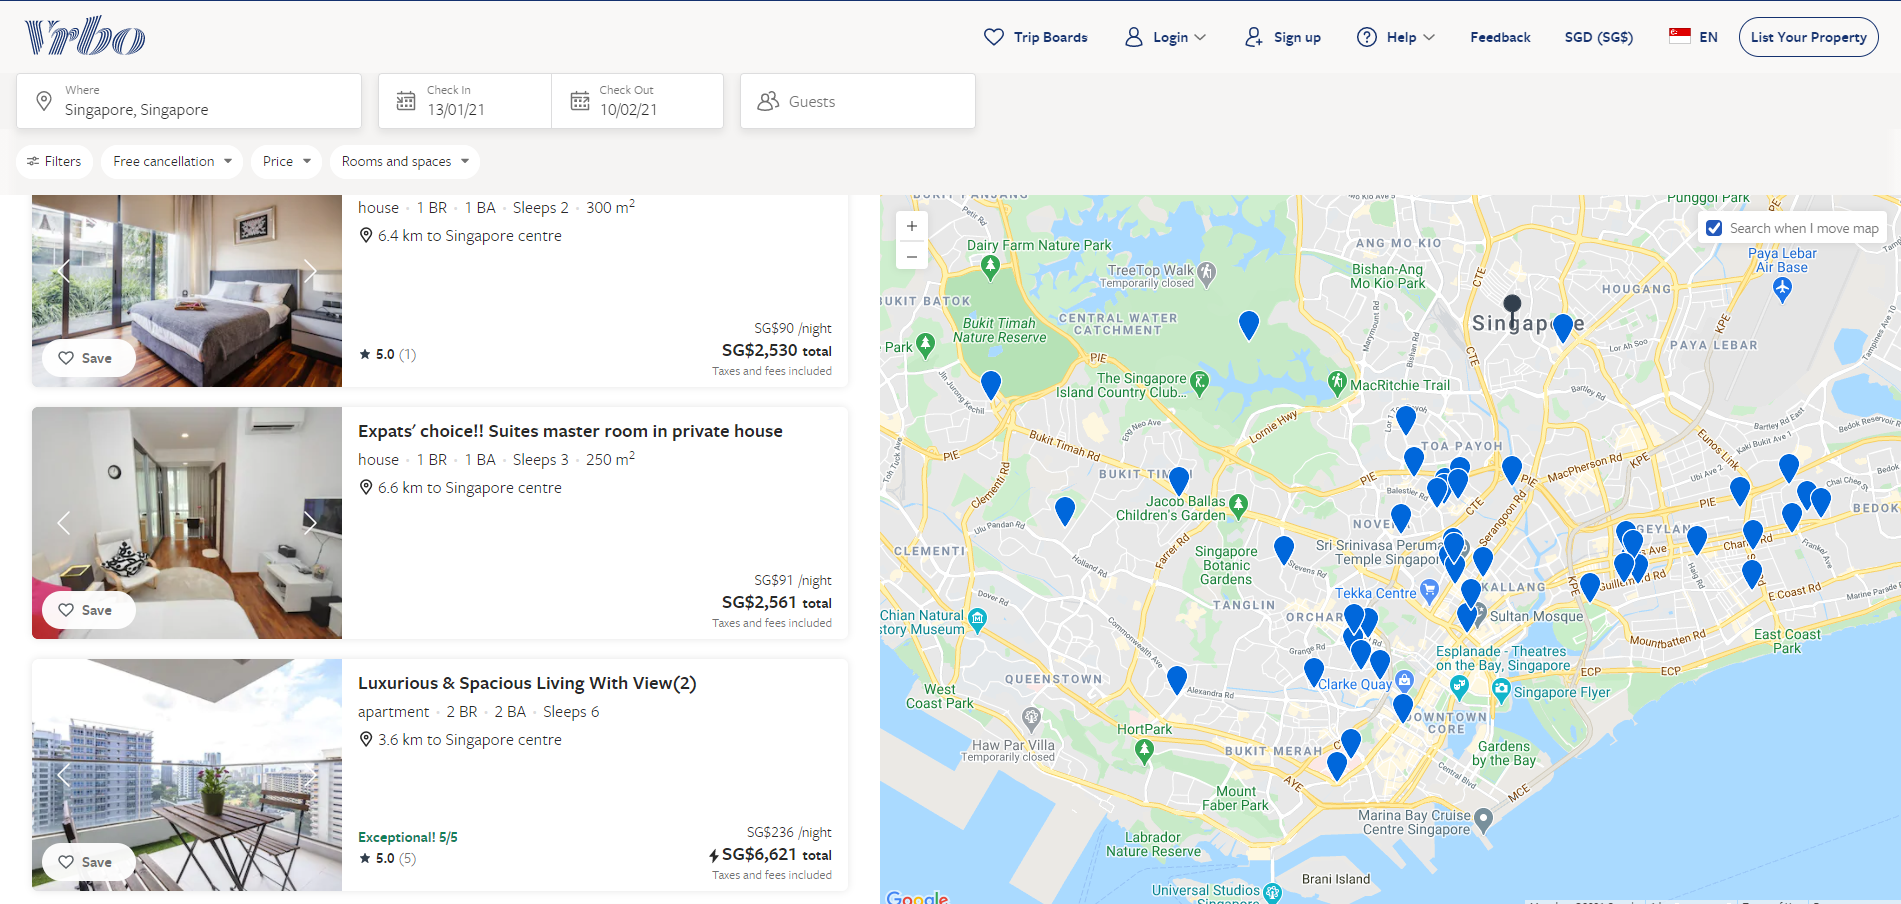The width and height of the screenshot is (1901, 904).
Task: Save the Expats' choice master room listing
Action: (x=85, y=610)
